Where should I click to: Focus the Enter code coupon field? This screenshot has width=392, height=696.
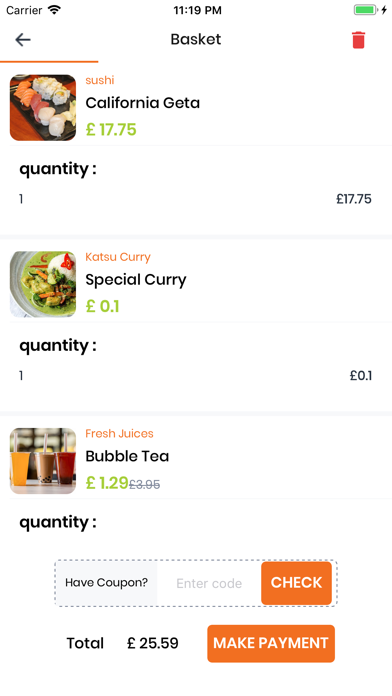(209, 583)
